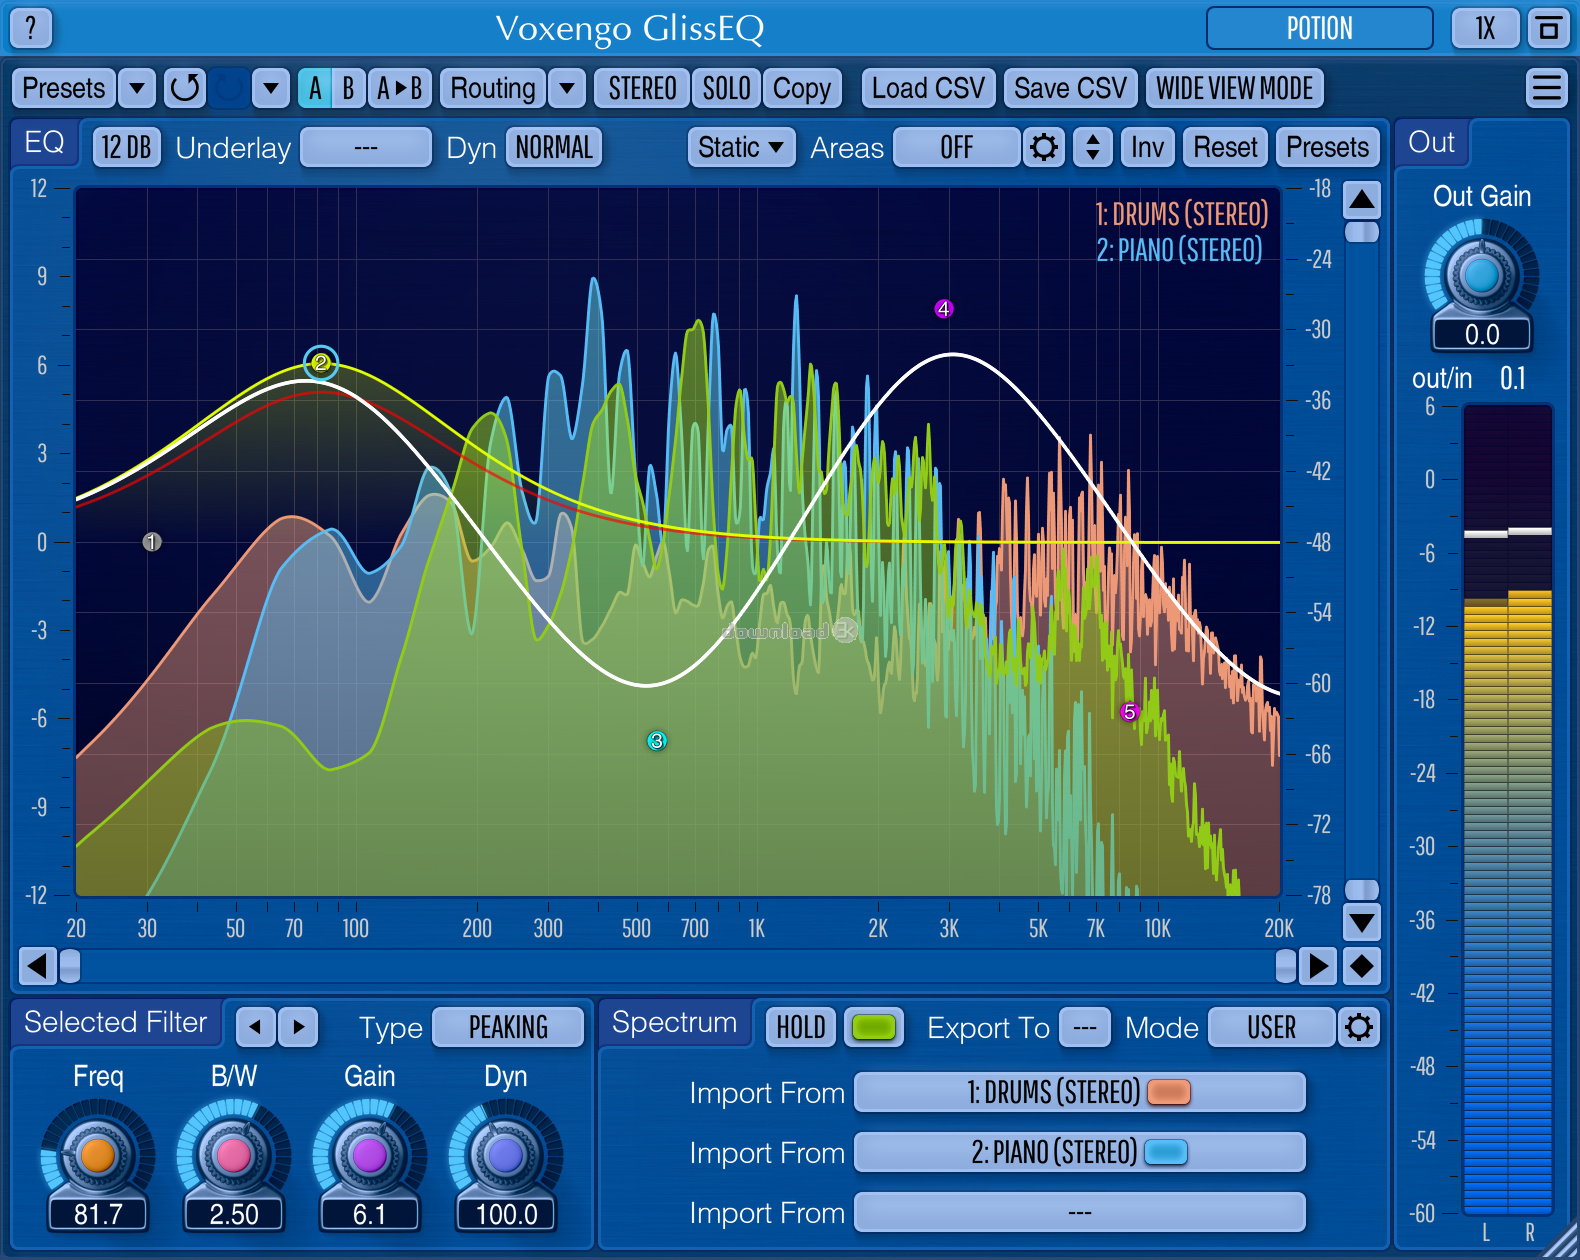Click the green spectrum color swatch
Image resolution: width=1580 pixels, height=1260 pixels.
[873, 1027]
